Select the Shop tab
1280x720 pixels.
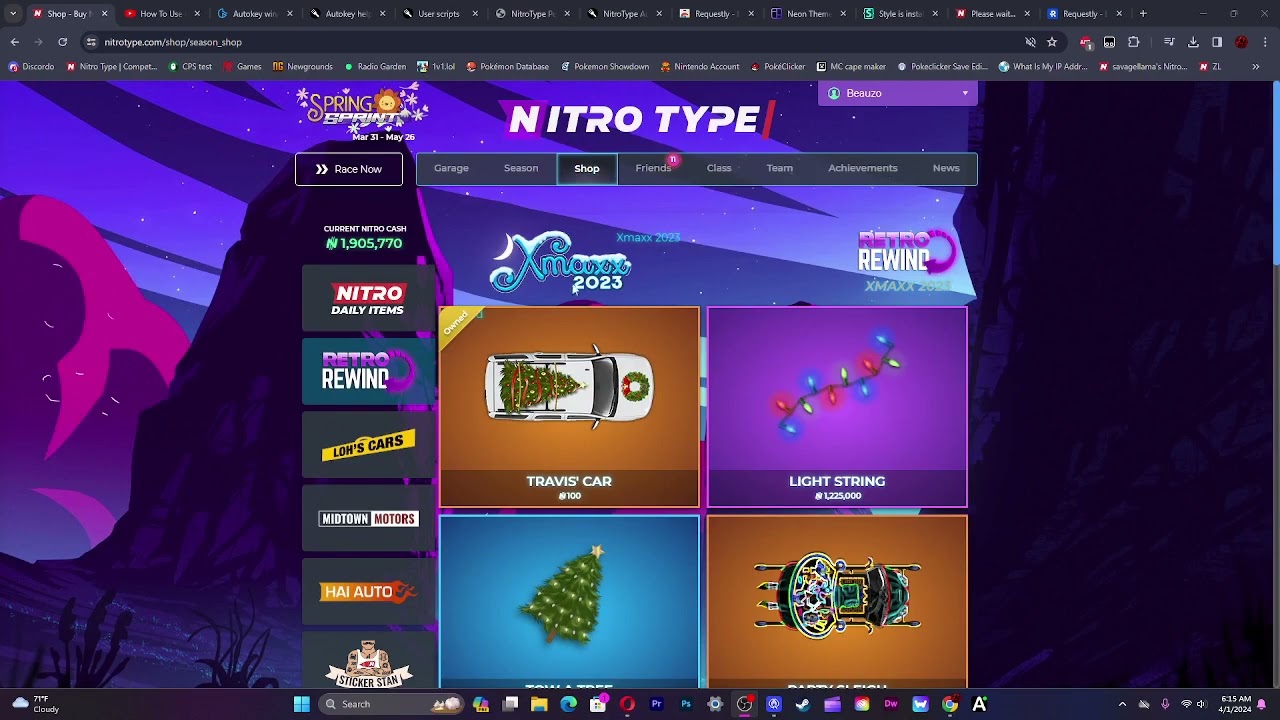587,168
